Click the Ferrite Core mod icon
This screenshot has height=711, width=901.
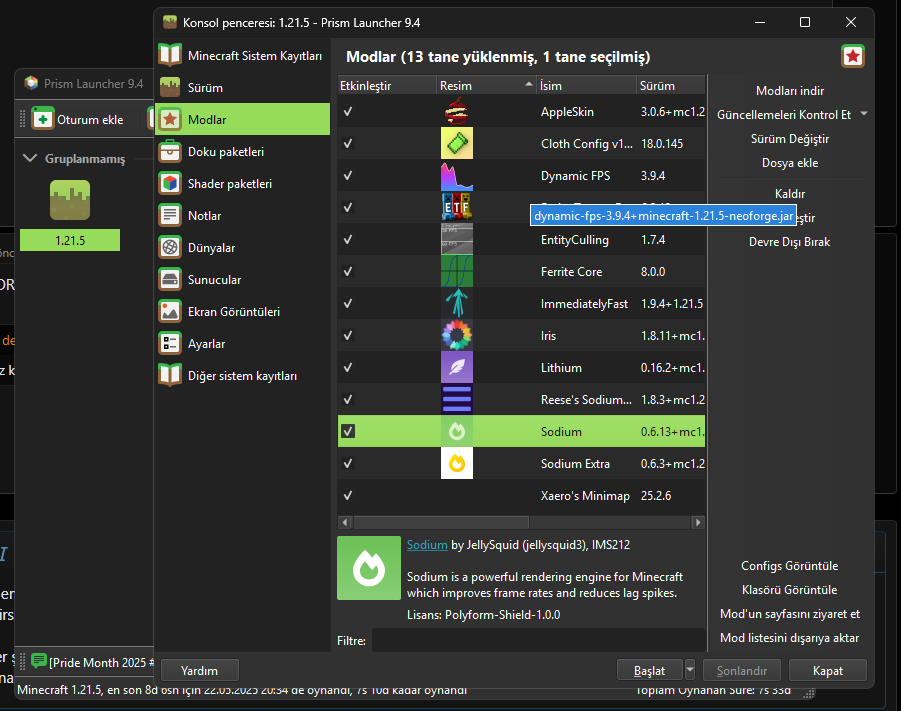tap(457, 271)
